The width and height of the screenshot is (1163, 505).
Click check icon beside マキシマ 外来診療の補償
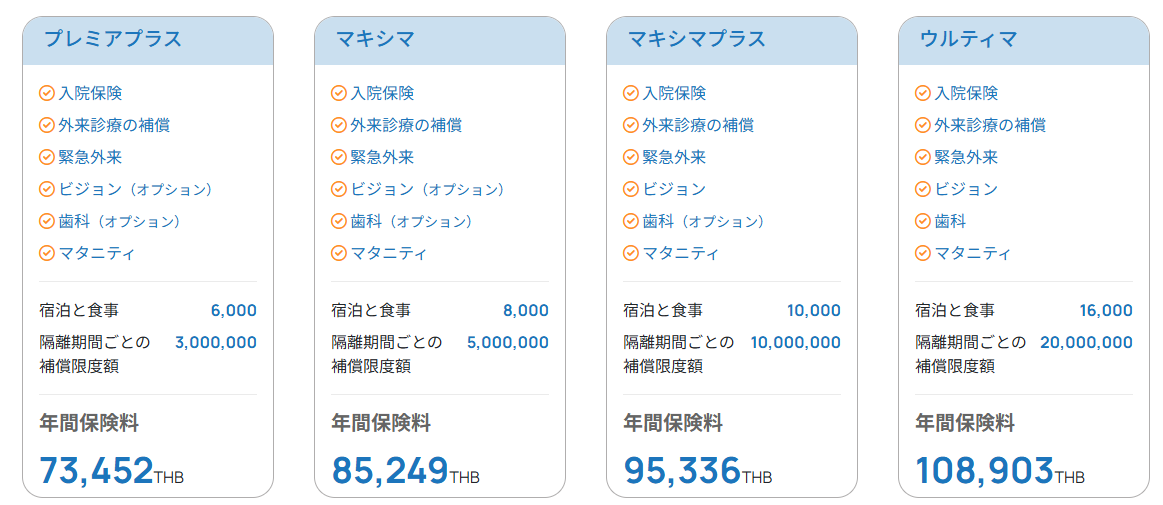[x=338, y=125]
